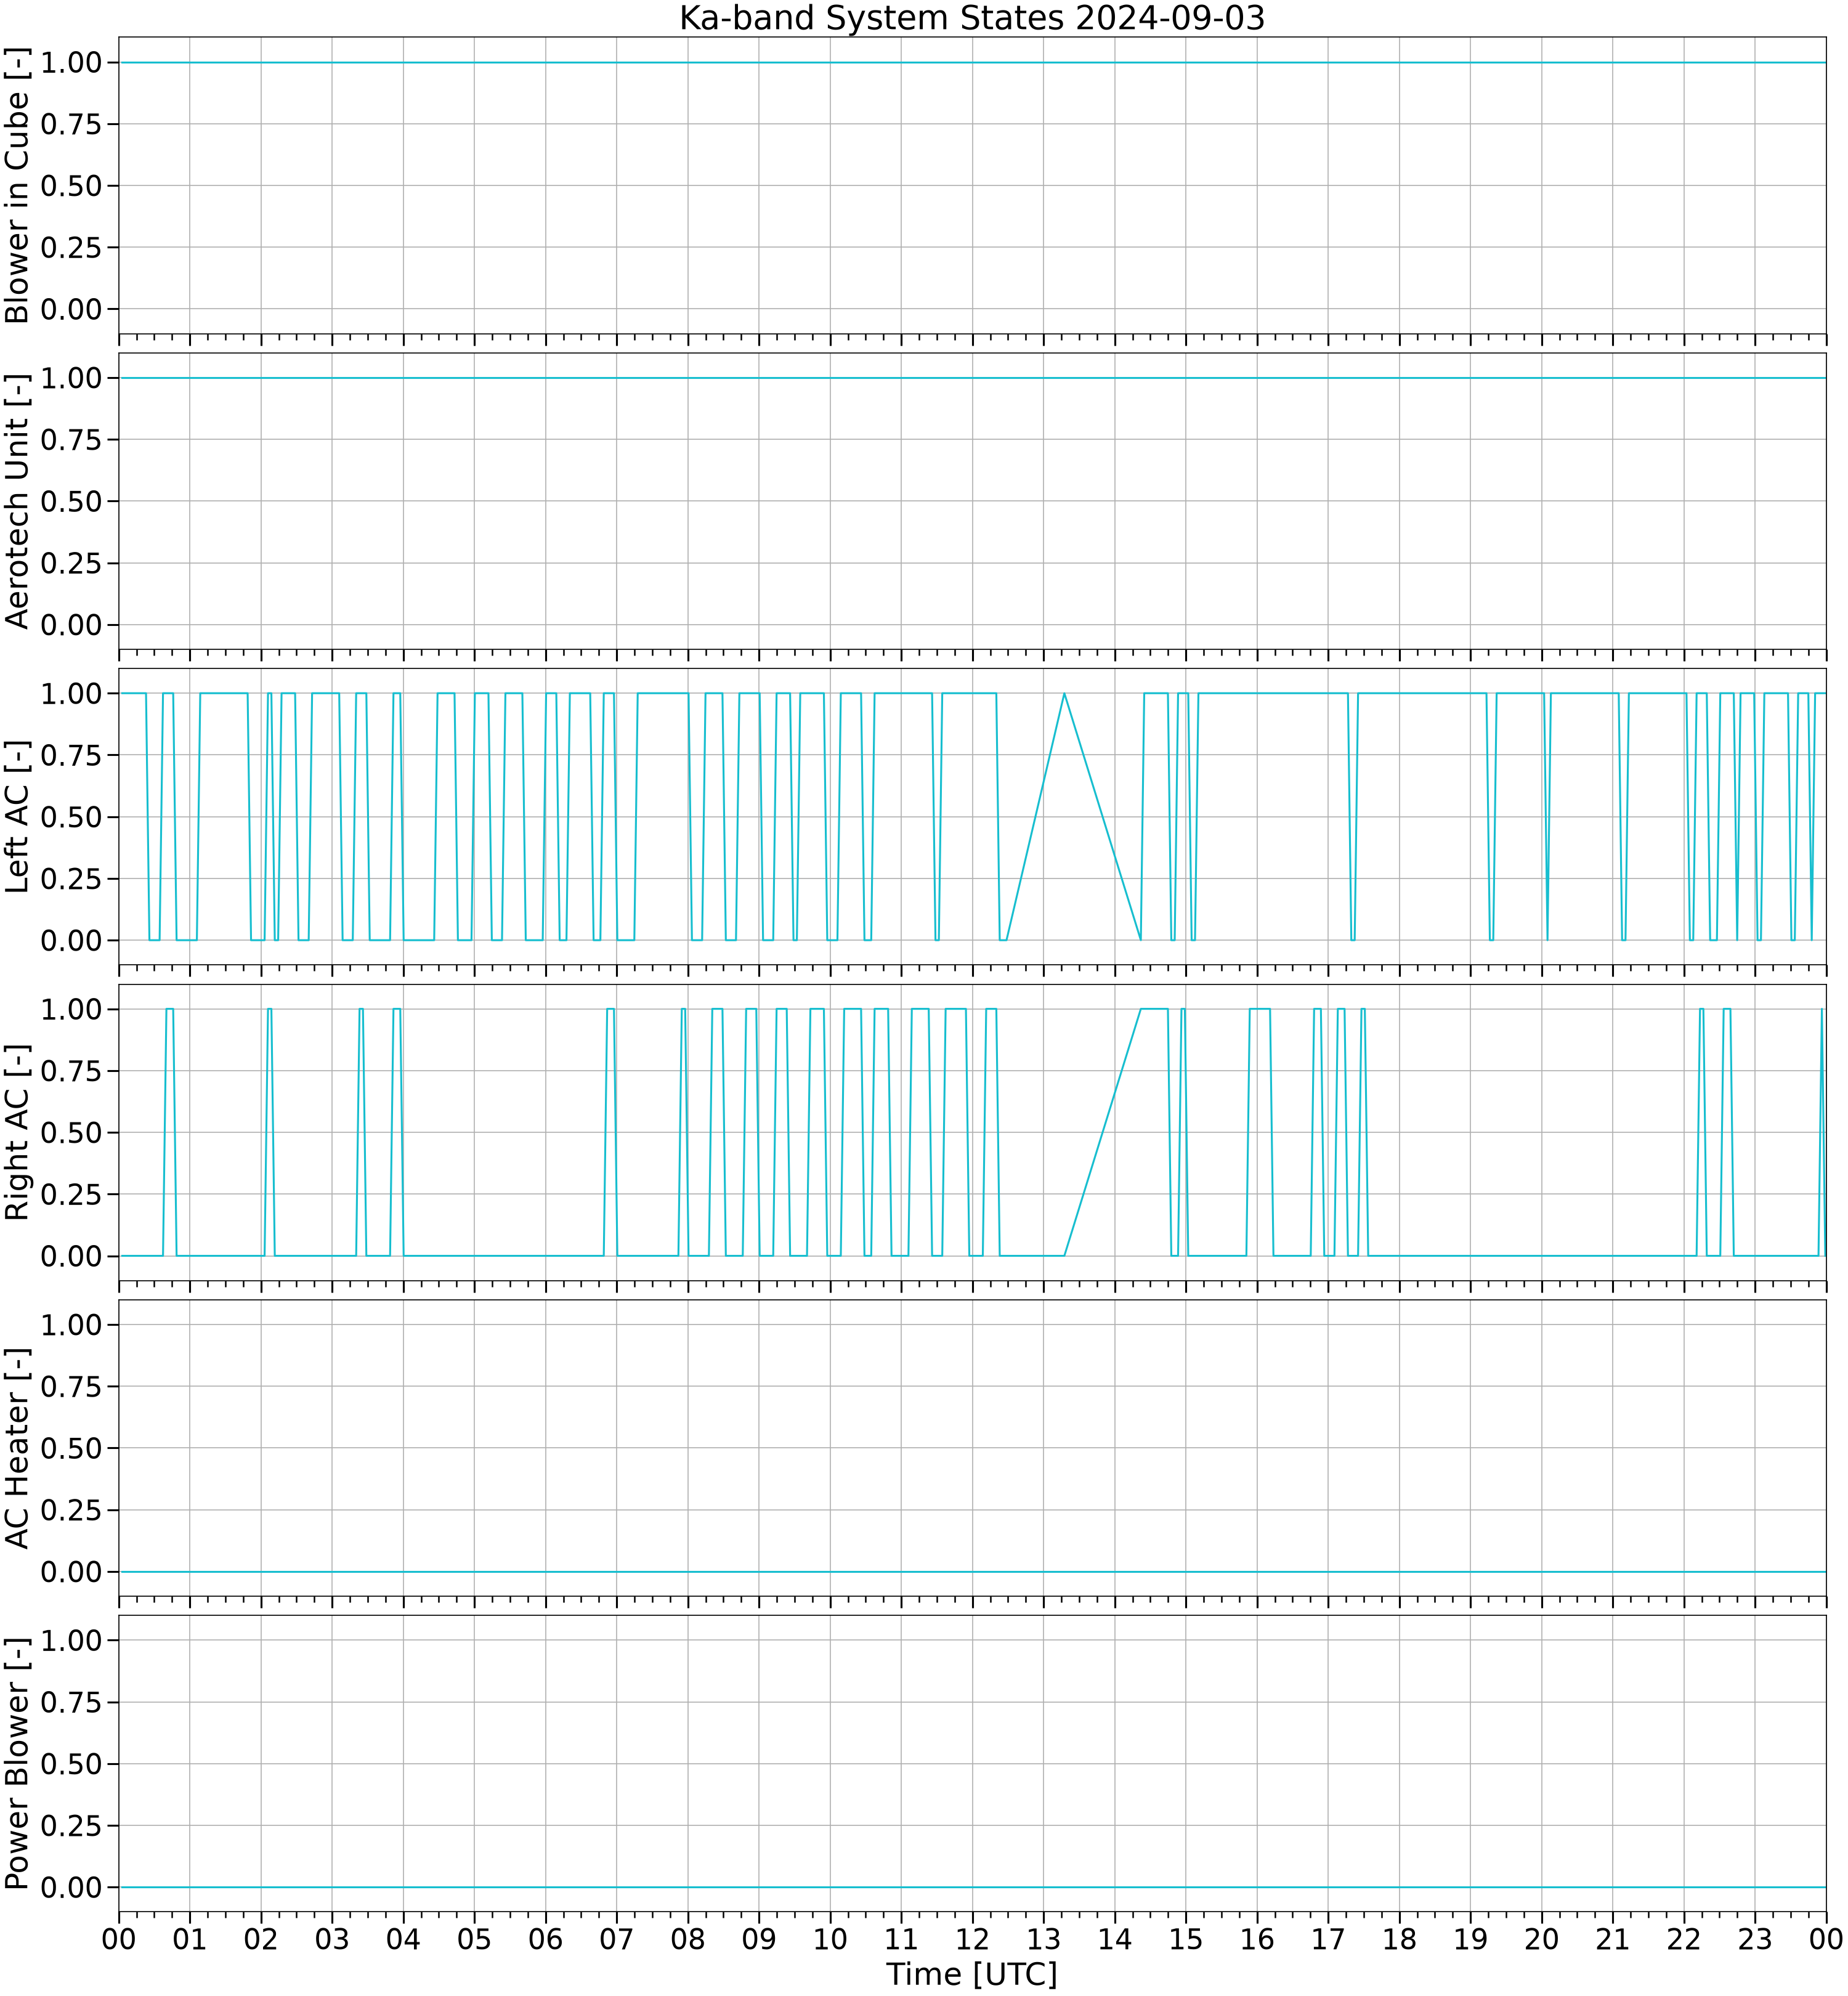Click the flat 1.00 line in the Aerotech Unit plot
This screenshot has height=1996, width=1848.
[972, 378]
